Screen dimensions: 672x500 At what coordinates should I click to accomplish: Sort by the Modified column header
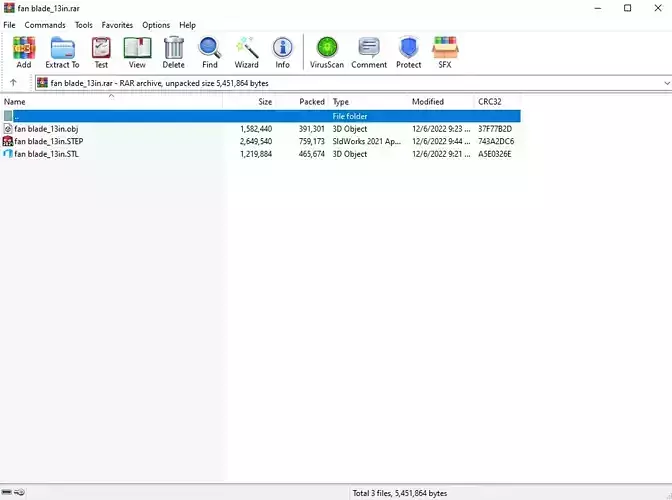tap(441, 102)
